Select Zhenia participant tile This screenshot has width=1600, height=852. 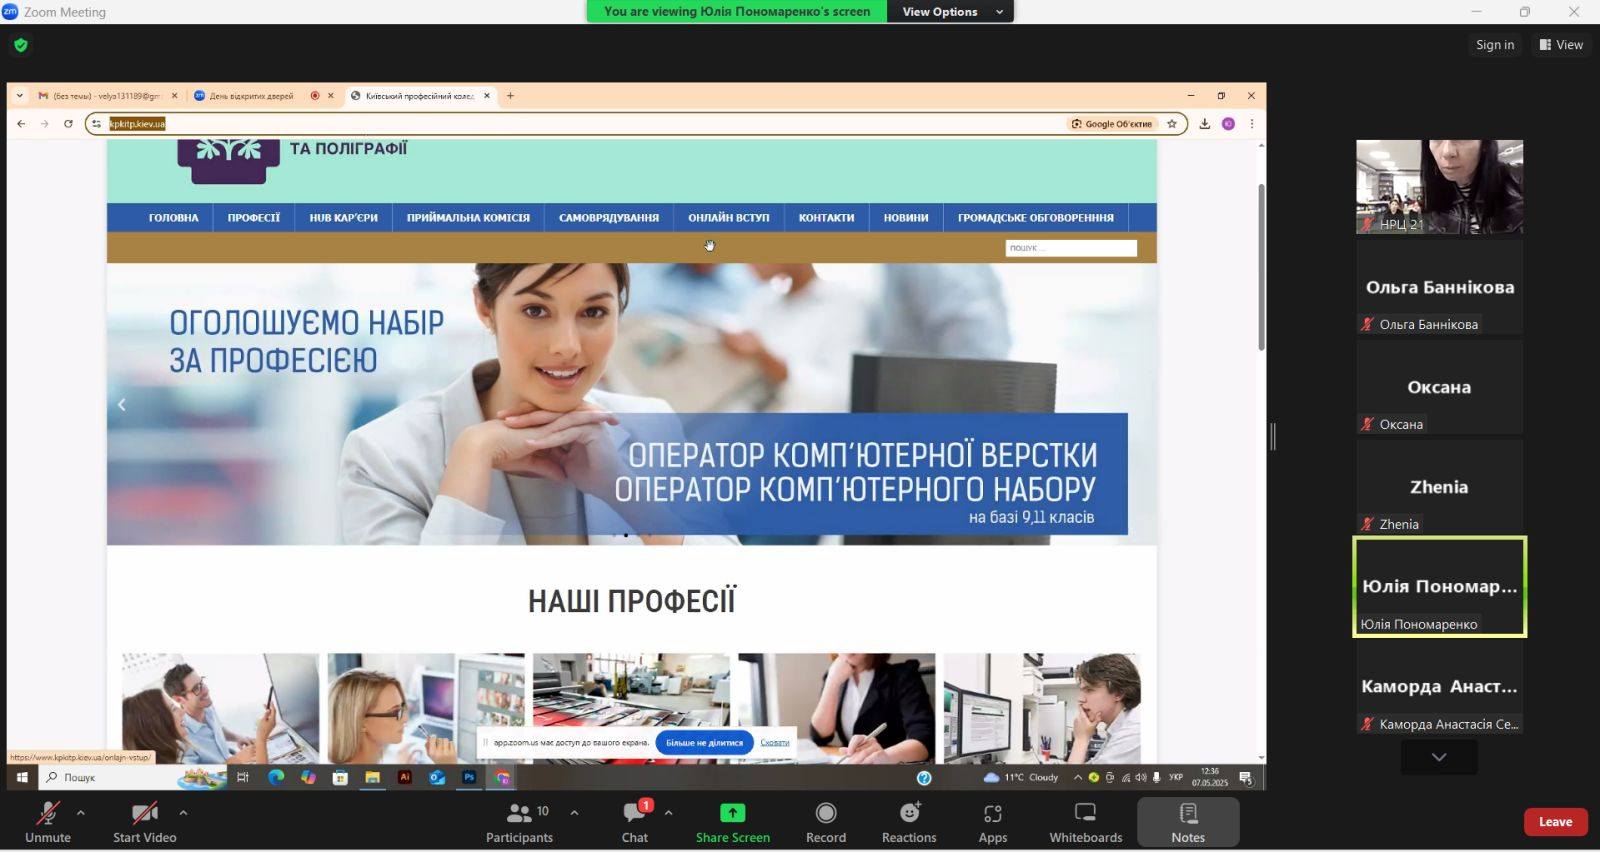1439,487
